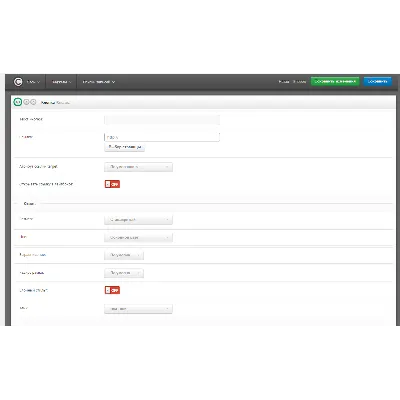Click the round logo icon in the top bar

point(18,82)
